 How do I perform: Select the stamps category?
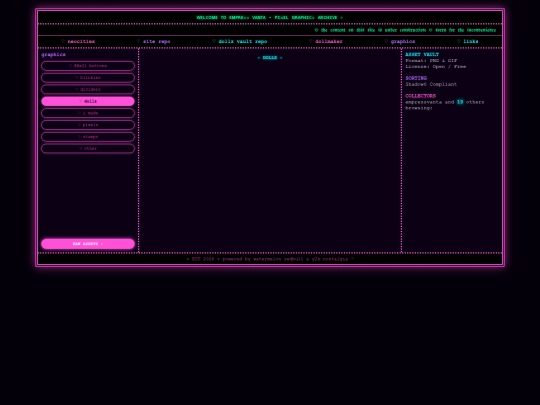coord(88,137)
